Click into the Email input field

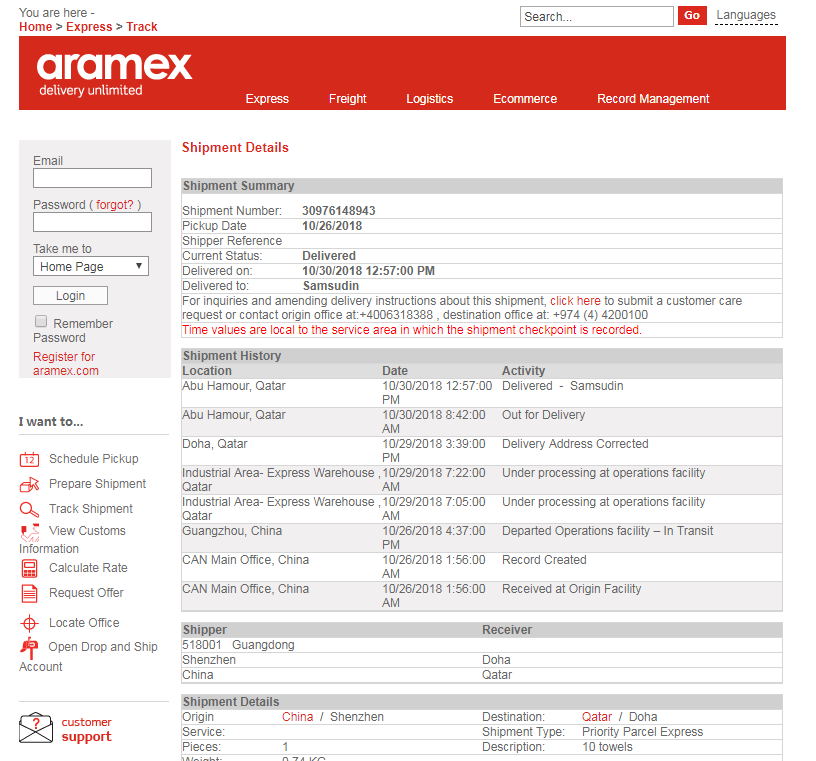[x=92, y=178]
